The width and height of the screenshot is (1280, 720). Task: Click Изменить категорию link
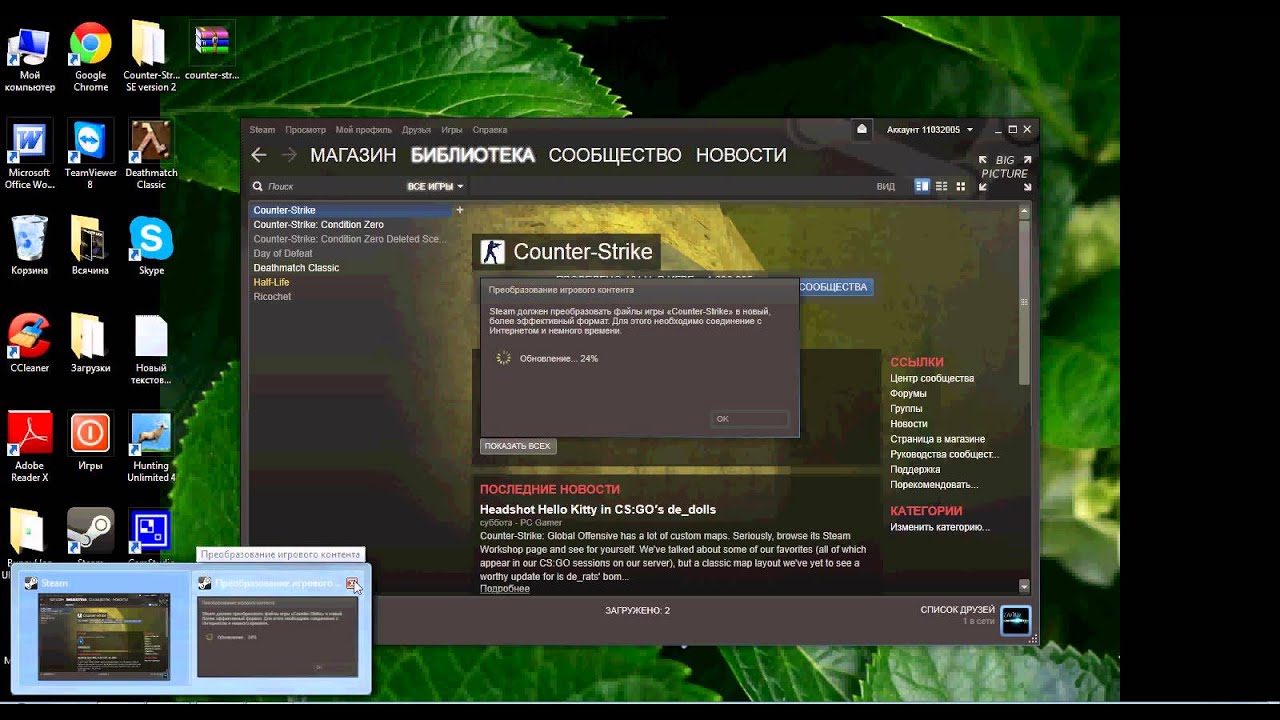click(x=940, y=527)
